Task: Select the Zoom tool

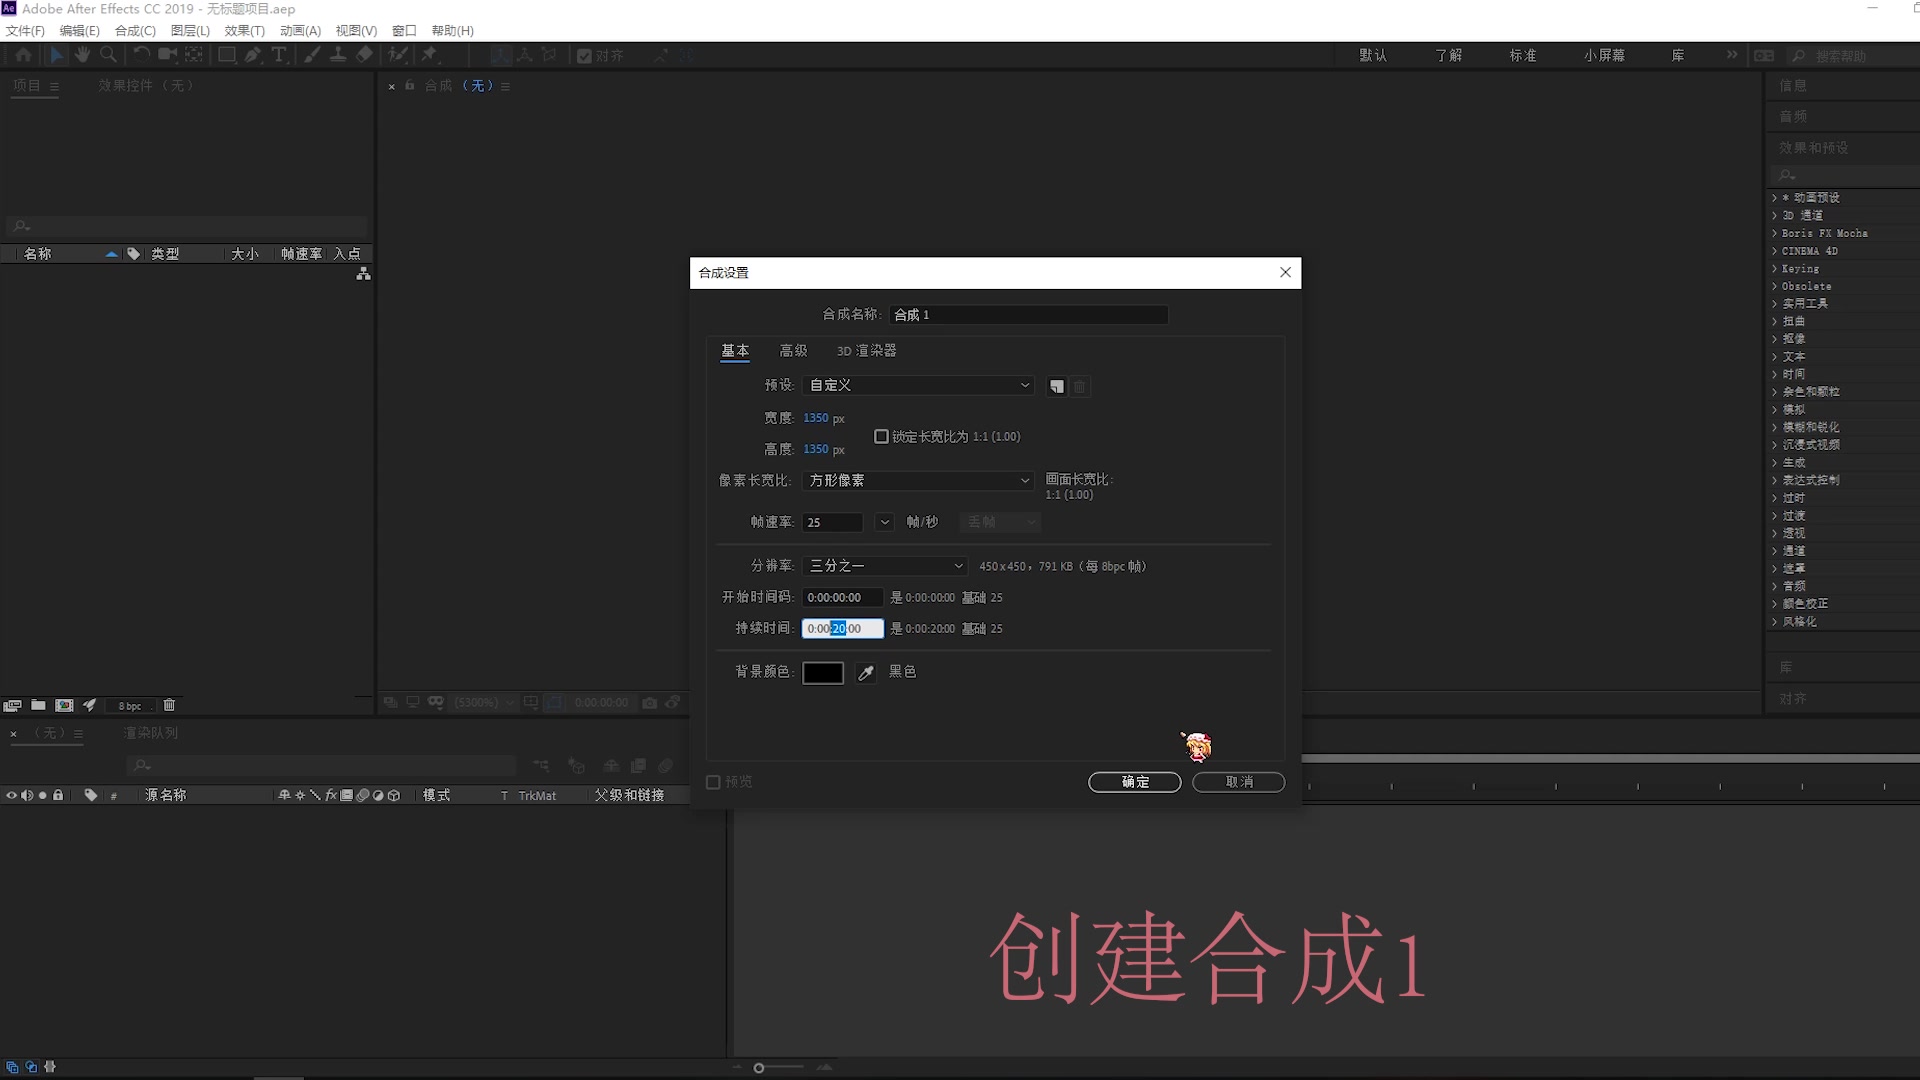Action: tap(109, 55)
